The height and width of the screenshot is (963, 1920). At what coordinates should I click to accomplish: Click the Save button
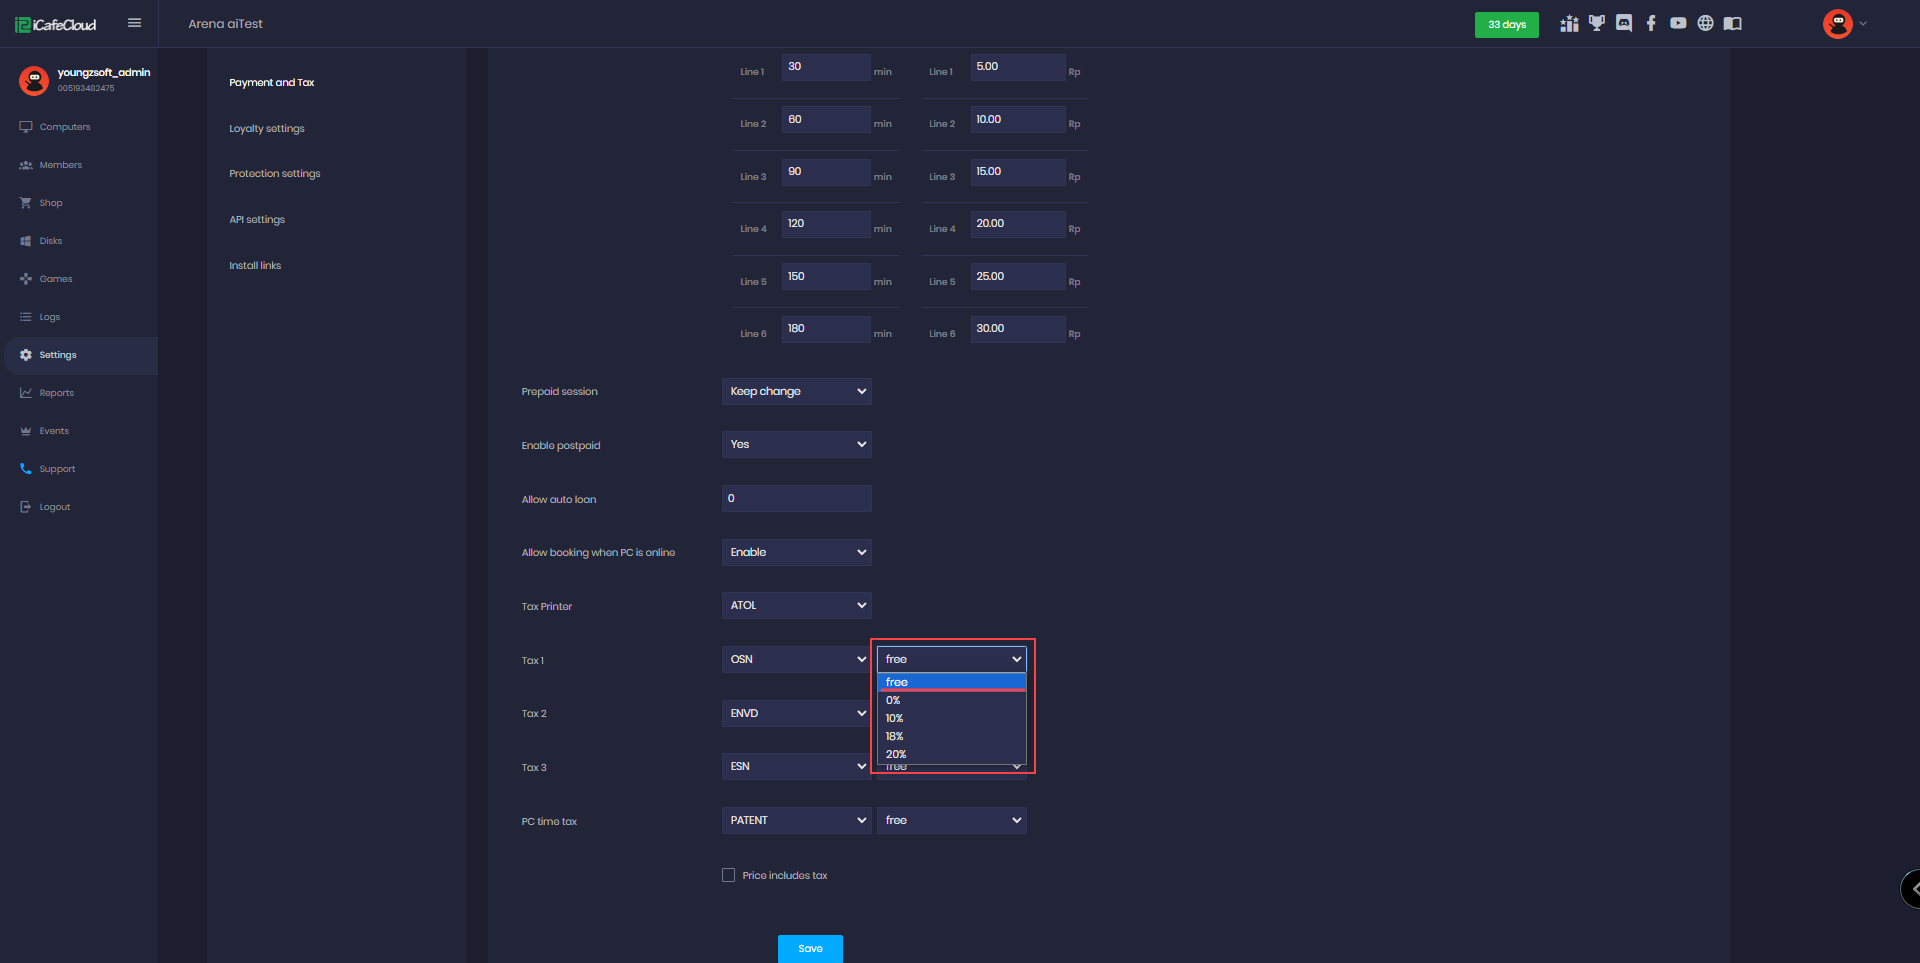coord(810,948)
